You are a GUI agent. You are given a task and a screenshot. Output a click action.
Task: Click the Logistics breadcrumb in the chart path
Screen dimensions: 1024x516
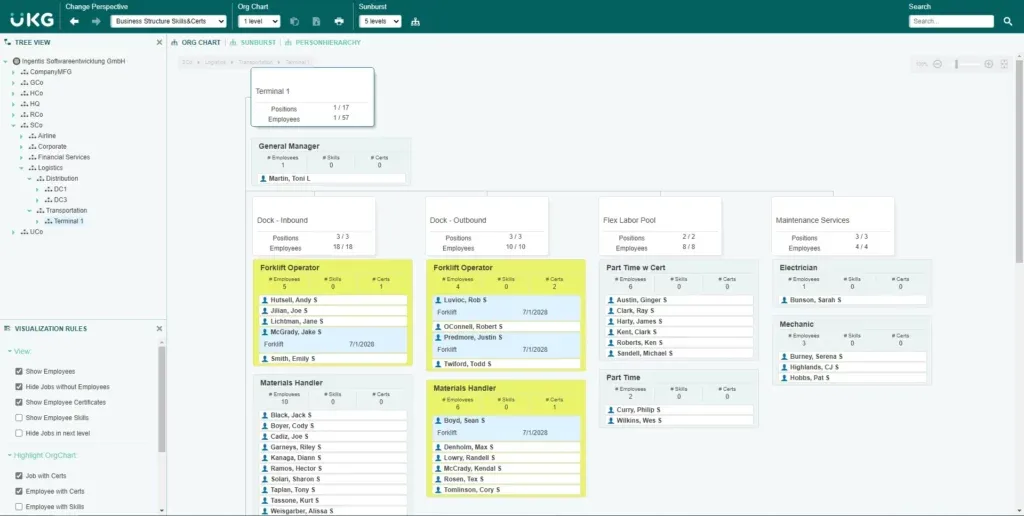(216, 62)
